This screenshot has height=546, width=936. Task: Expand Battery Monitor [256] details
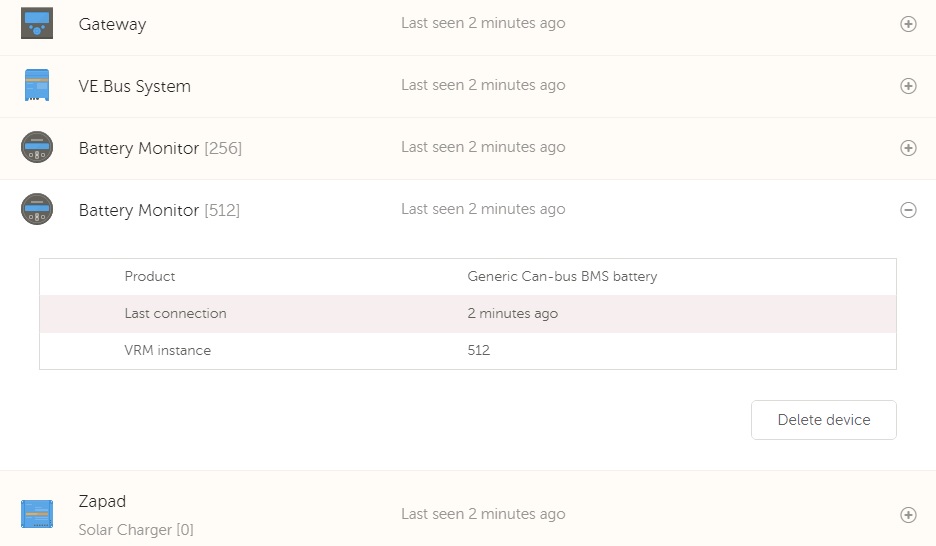[908, 148]
